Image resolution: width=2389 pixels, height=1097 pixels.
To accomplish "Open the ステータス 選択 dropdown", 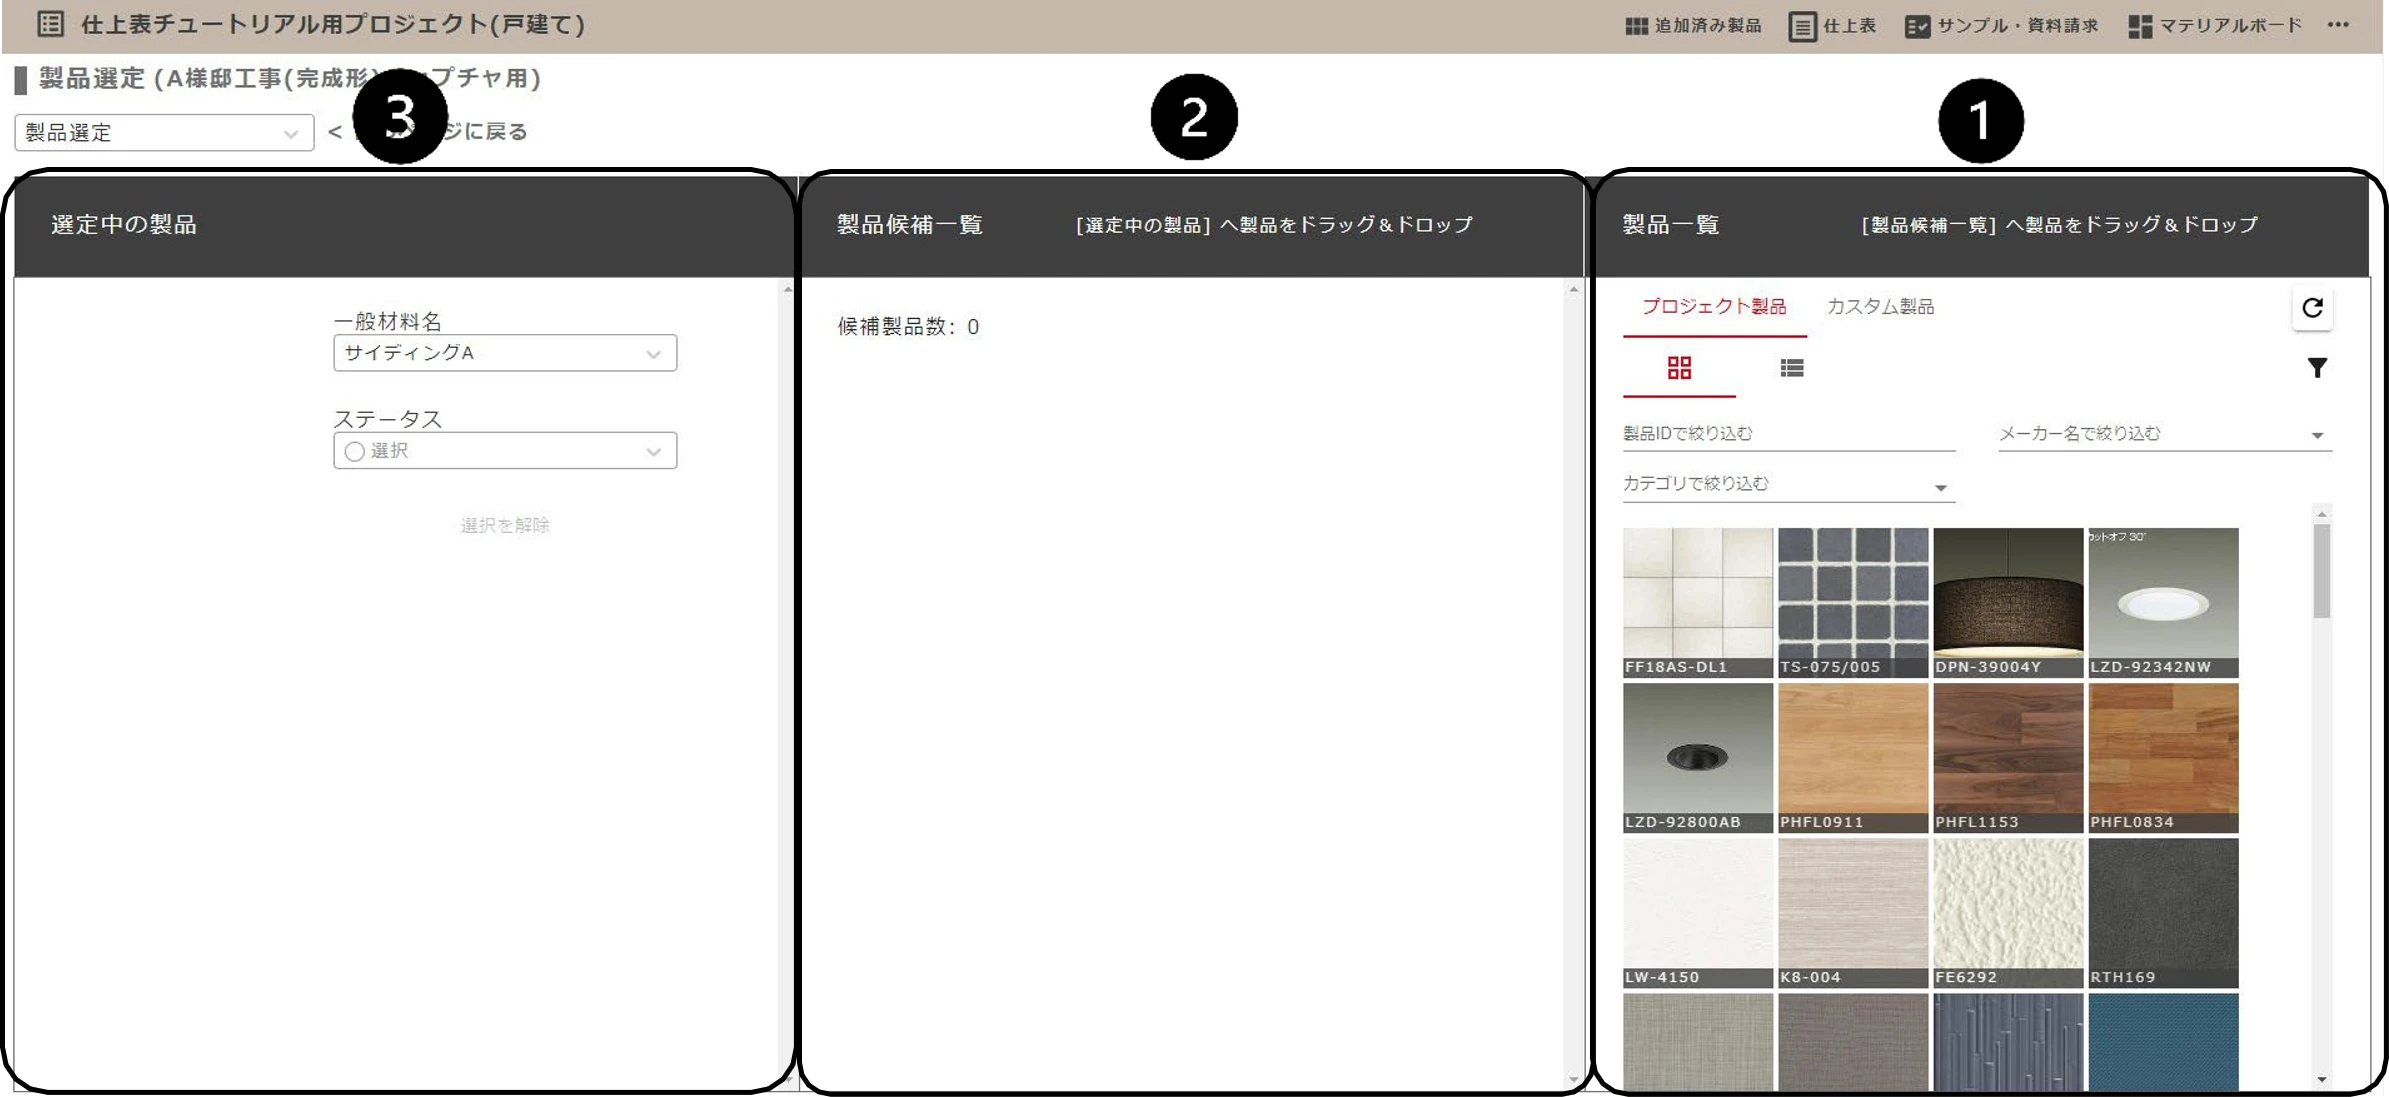I will [505, 451].
